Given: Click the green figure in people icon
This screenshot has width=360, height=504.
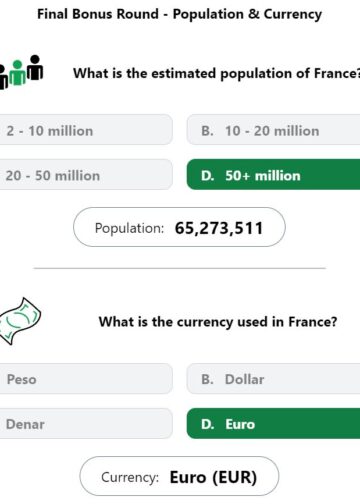Looking at the screenshot, I should [17, 73].
